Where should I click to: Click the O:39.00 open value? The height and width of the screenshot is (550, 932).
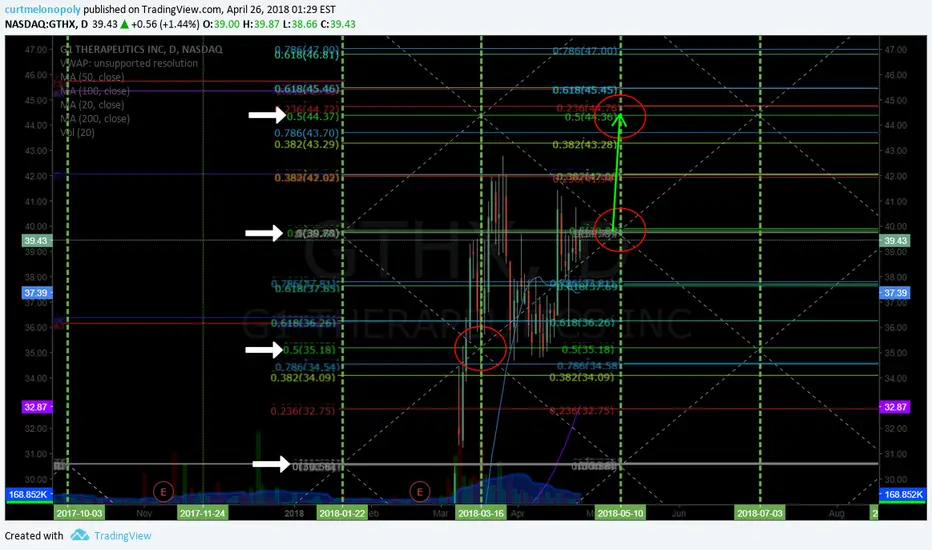coord(221,24)
